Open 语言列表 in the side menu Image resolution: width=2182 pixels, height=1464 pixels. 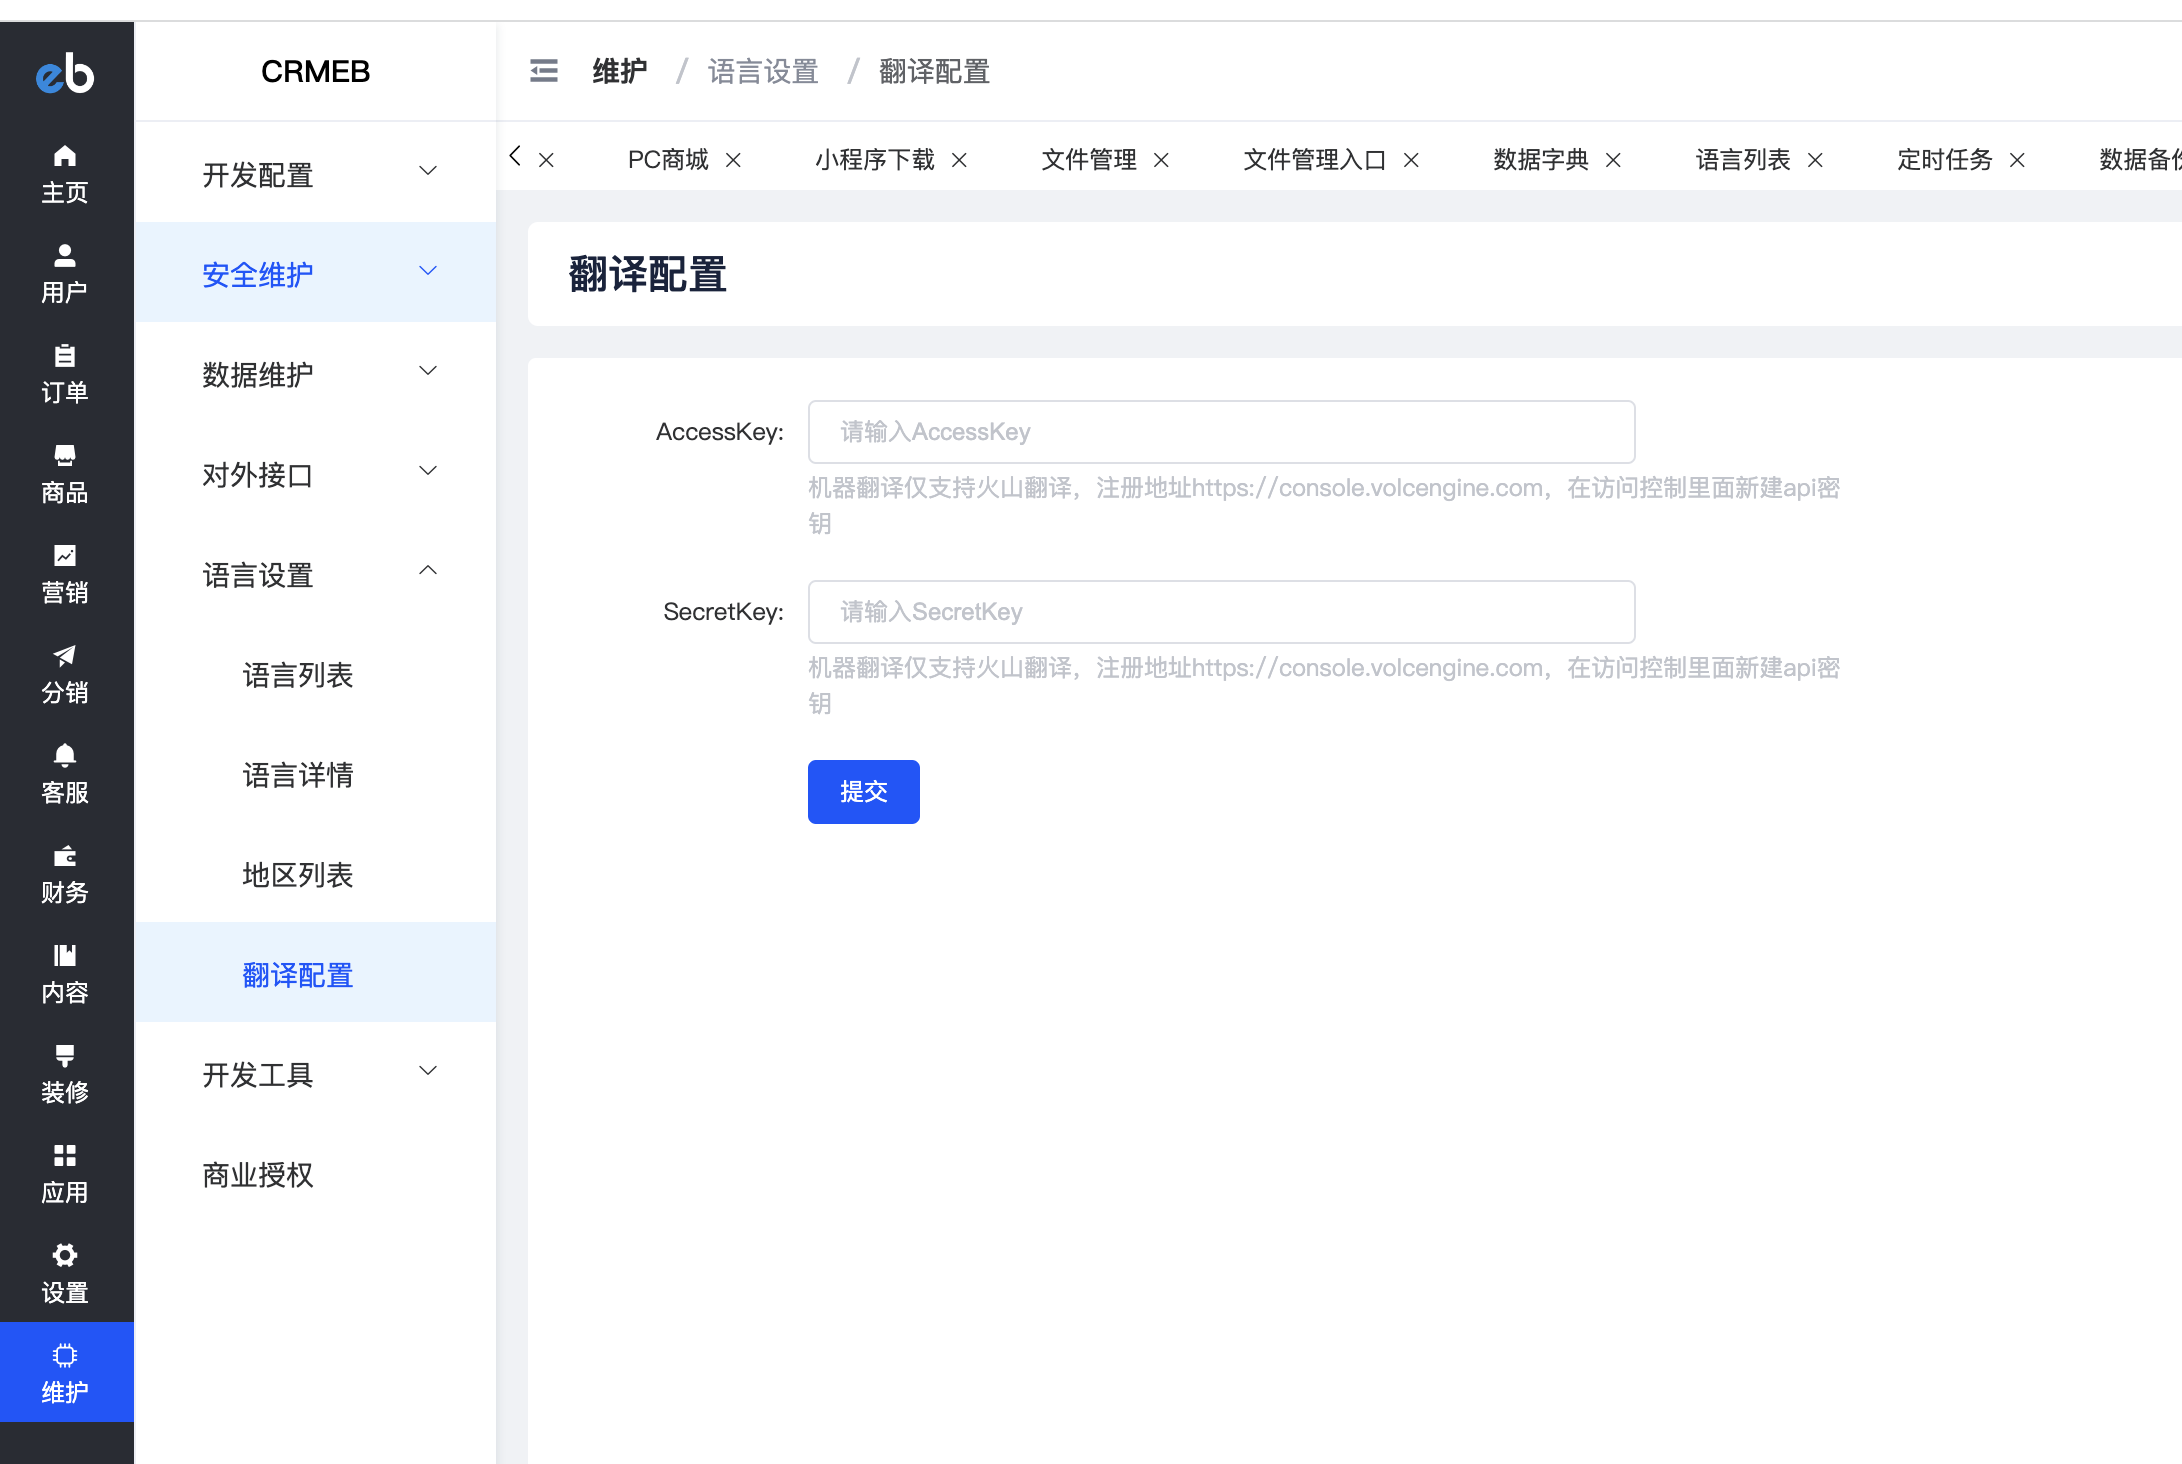315,672
